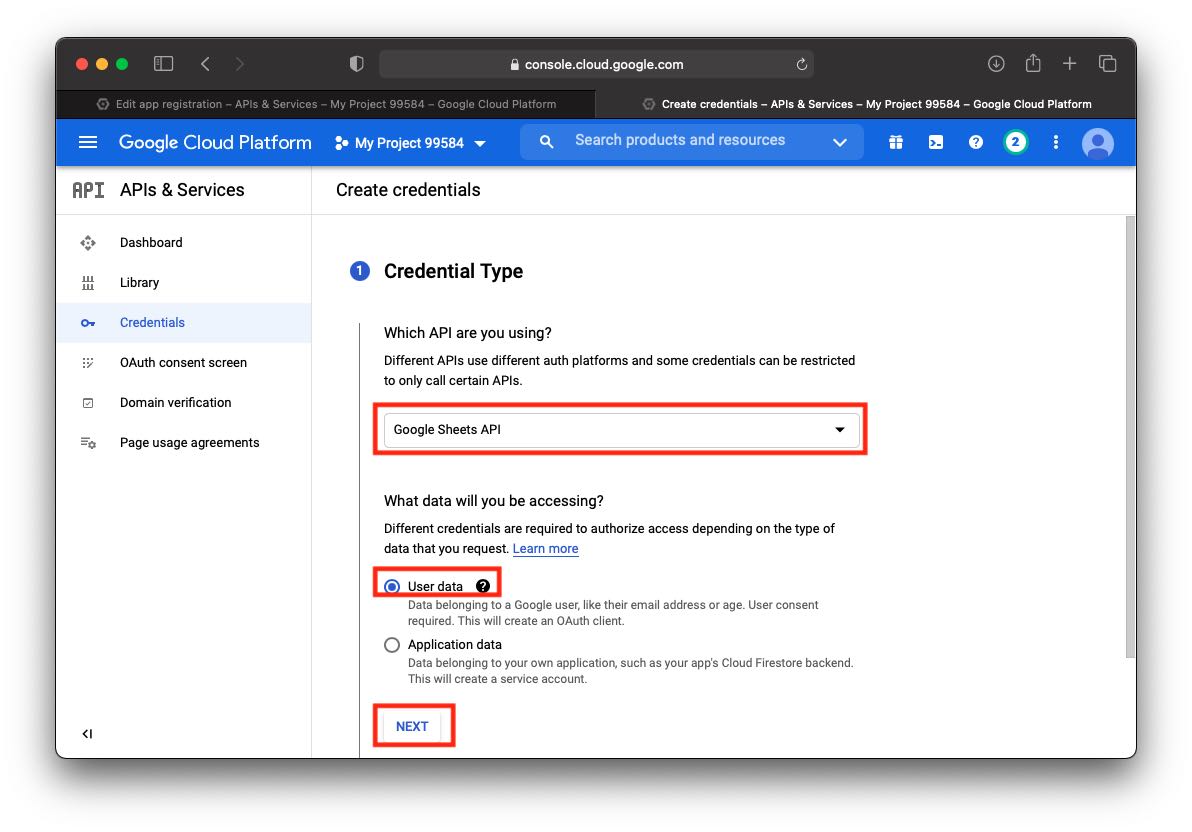Screen dimensions: 1192x832
Task: Open Domain verification page
Action: pyautogui.click(x=176, y=403)
